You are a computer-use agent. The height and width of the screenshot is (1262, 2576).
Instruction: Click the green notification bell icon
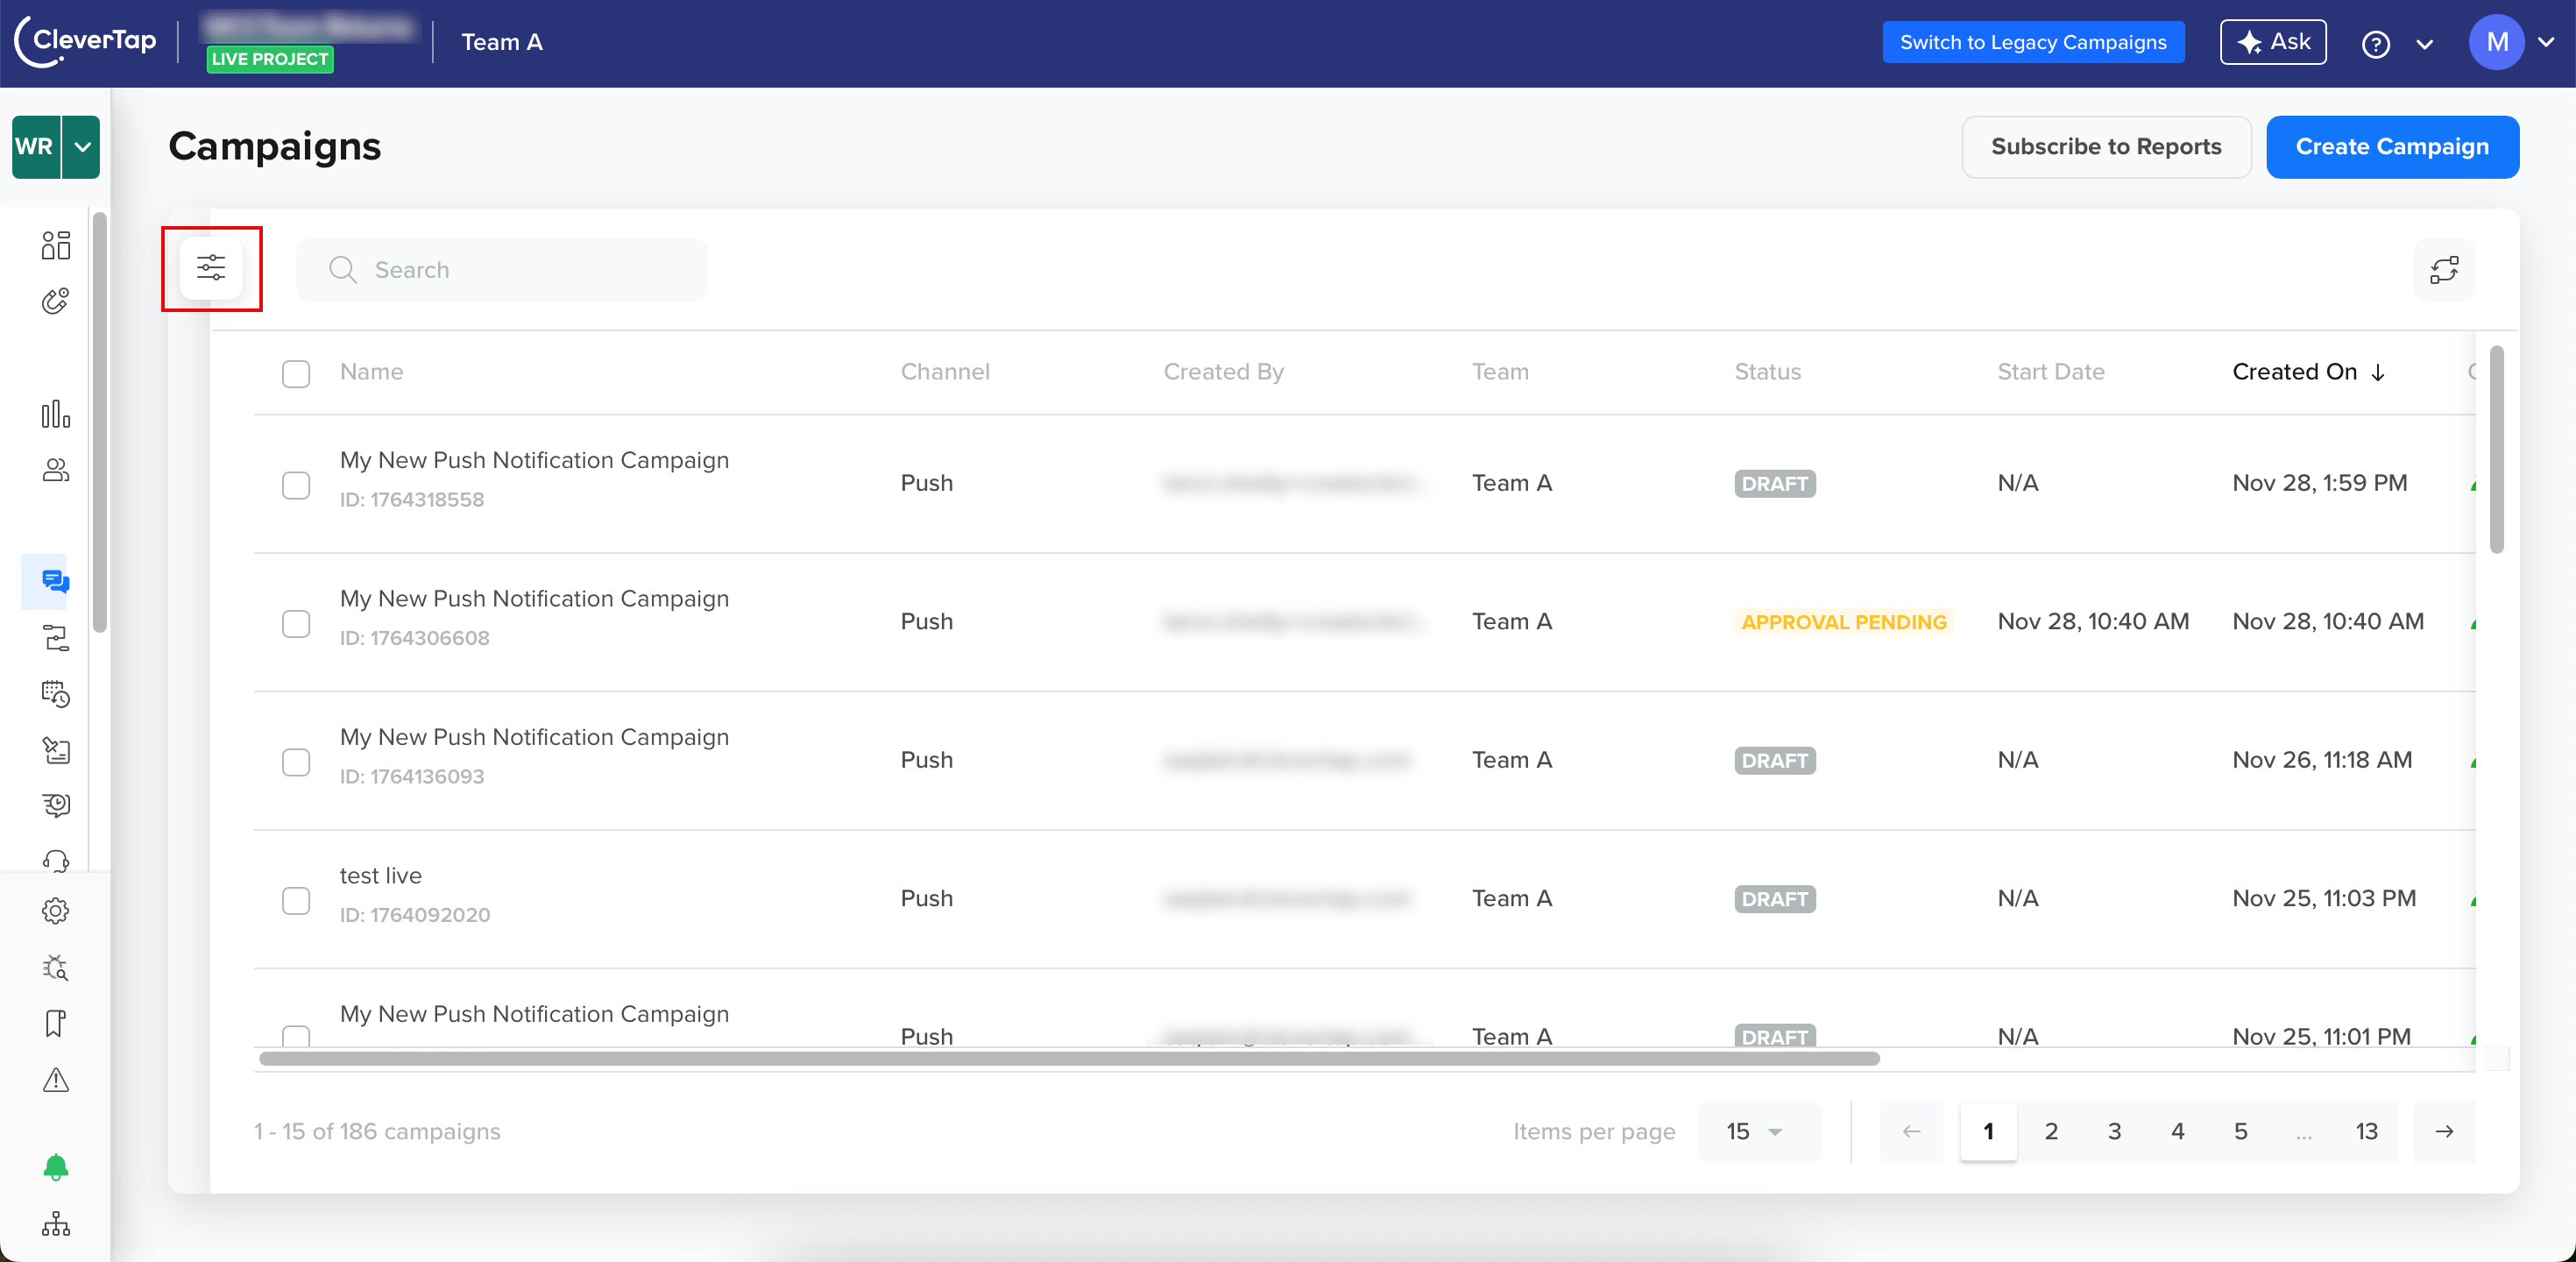tap(56, 1168)
